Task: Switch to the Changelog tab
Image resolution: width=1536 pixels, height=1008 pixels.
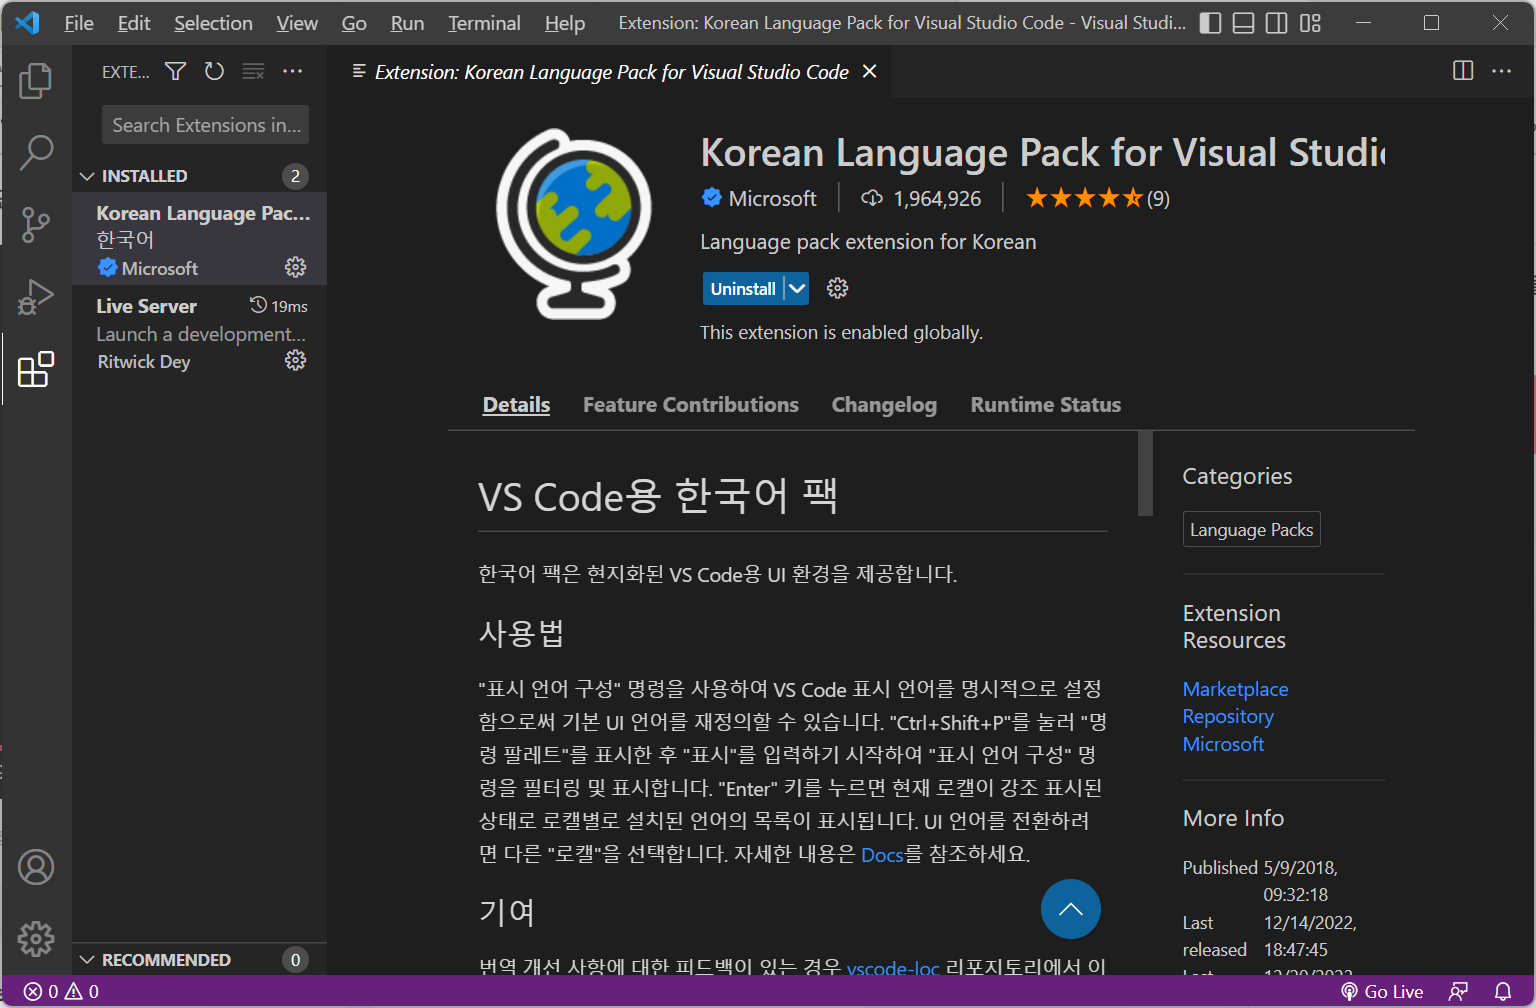Action: (884, 405)
